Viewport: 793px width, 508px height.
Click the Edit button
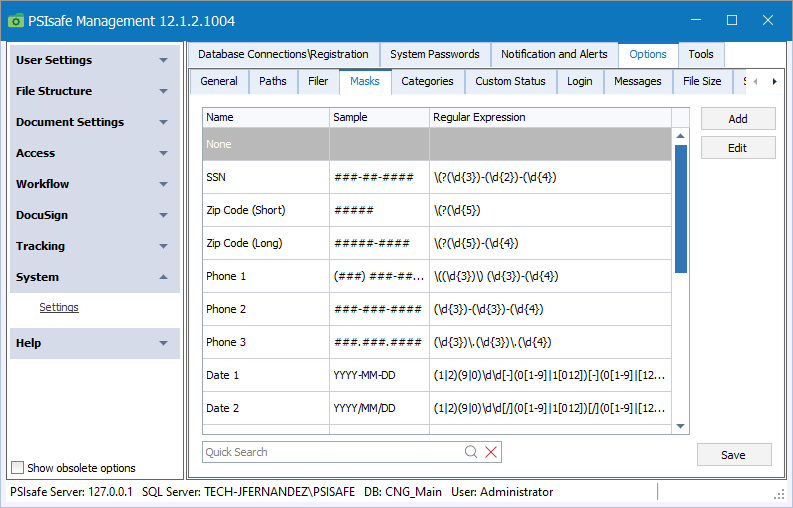[x=738, y=148]
